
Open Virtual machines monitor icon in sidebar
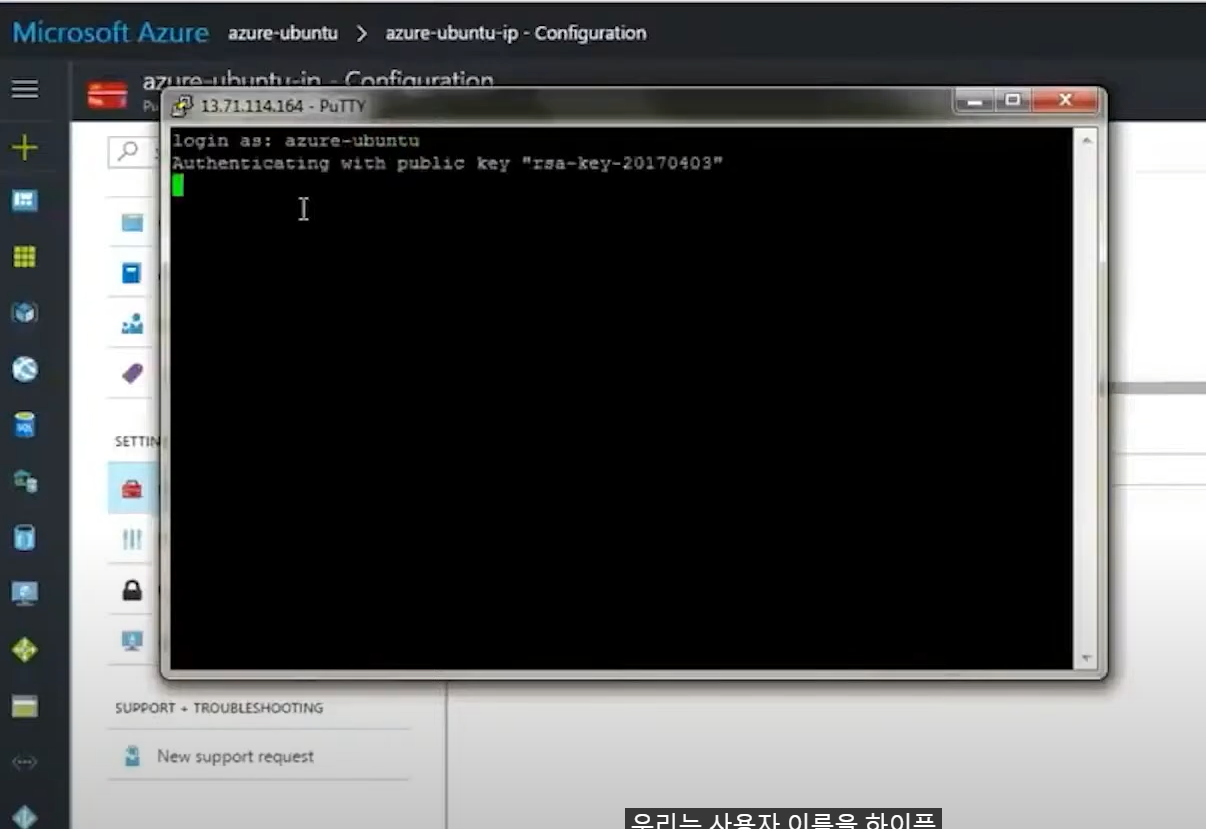tap(25, 594)
